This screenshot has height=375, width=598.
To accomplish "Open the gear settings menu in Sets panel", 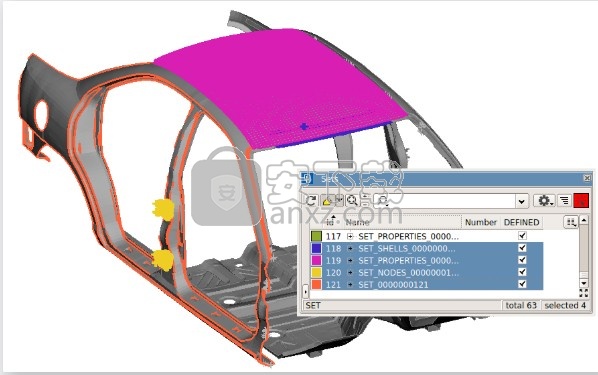I will 545,201.
